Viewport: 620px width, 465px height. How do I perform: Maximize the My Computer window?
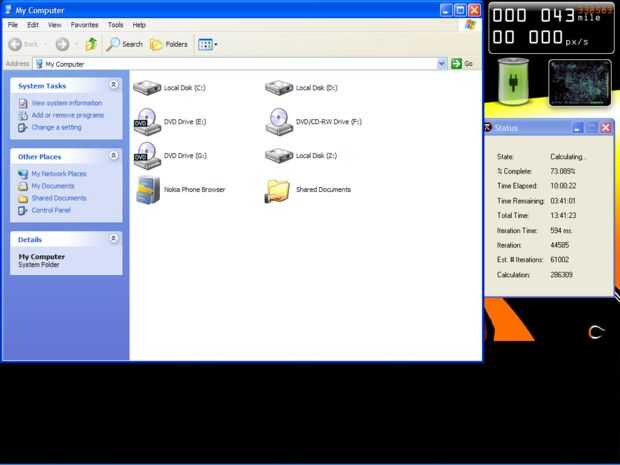coord(460,10)
